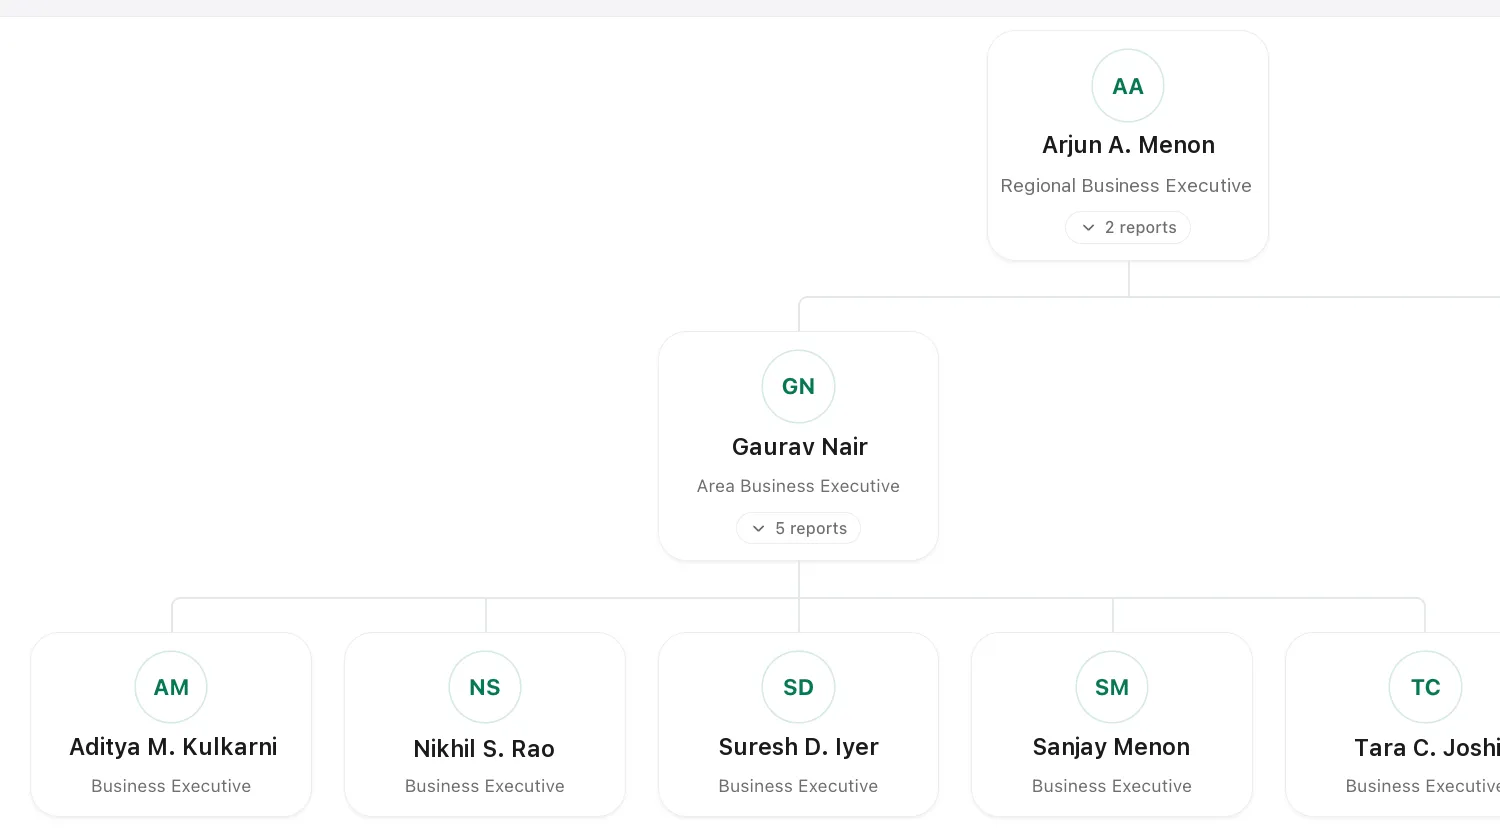Click the Area Business Executive title
The height and width of the screenshot is (840, 1500).
pyautogui.click(x=798, y=486)
